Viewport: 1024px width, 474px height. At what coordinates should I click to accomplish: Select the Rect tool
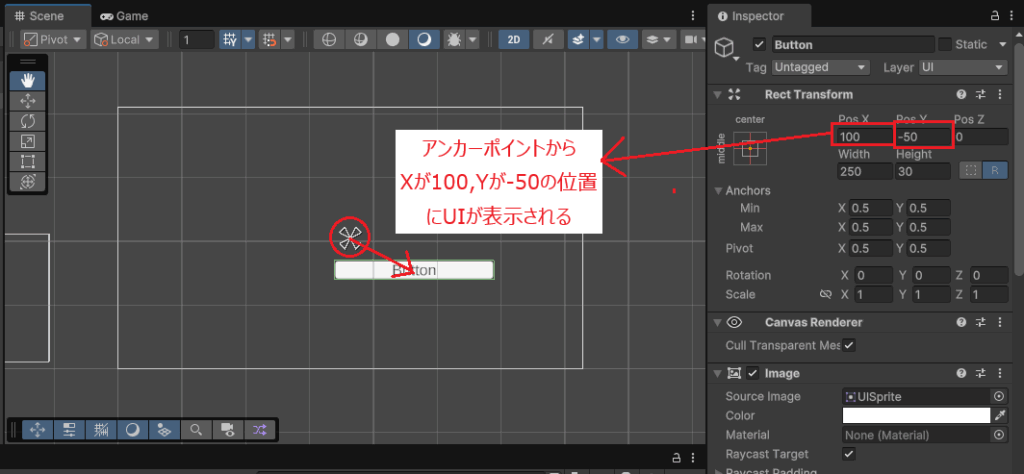tap(27, 161)
